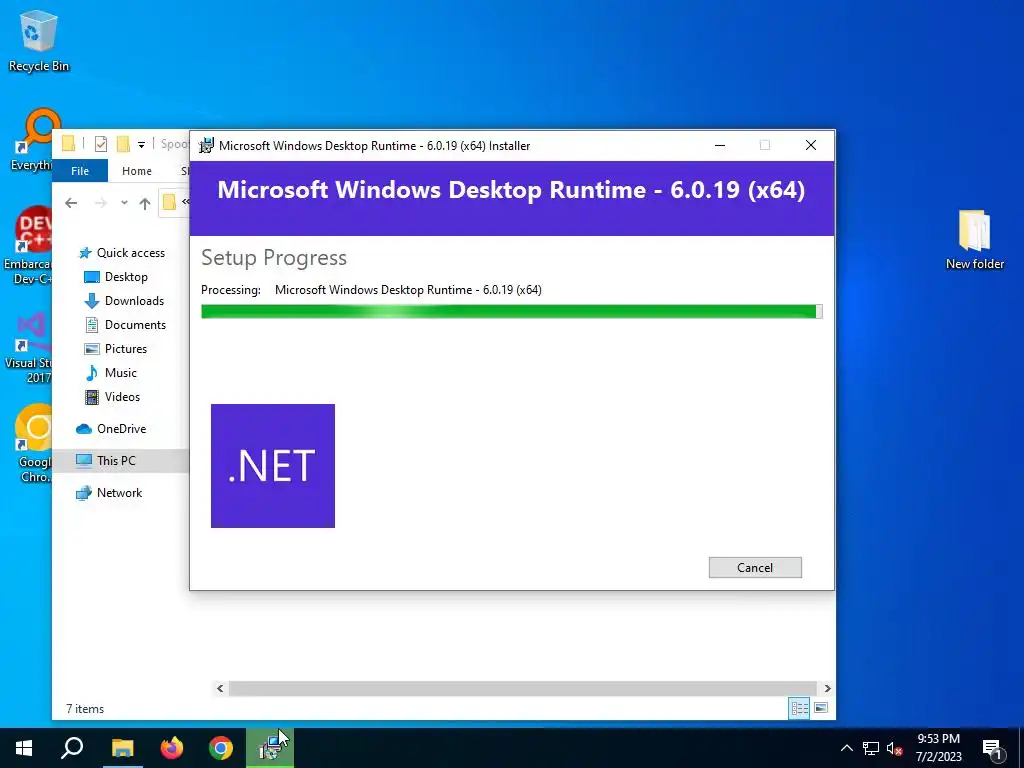
Task: Click the installer taskbar button
Action: pyautogui.click(x=270, y=748)
